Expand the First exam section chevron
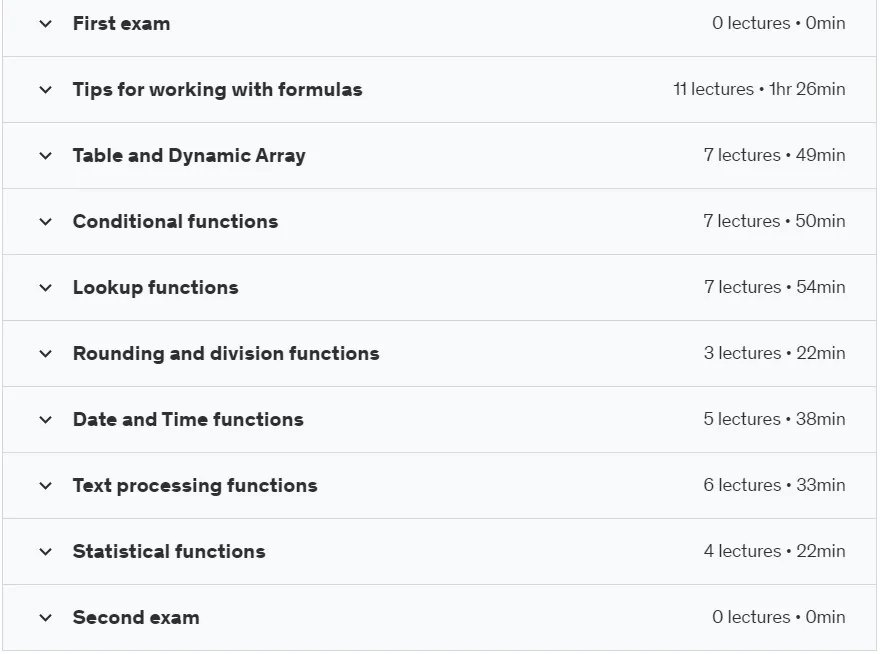 coord(45,24)
